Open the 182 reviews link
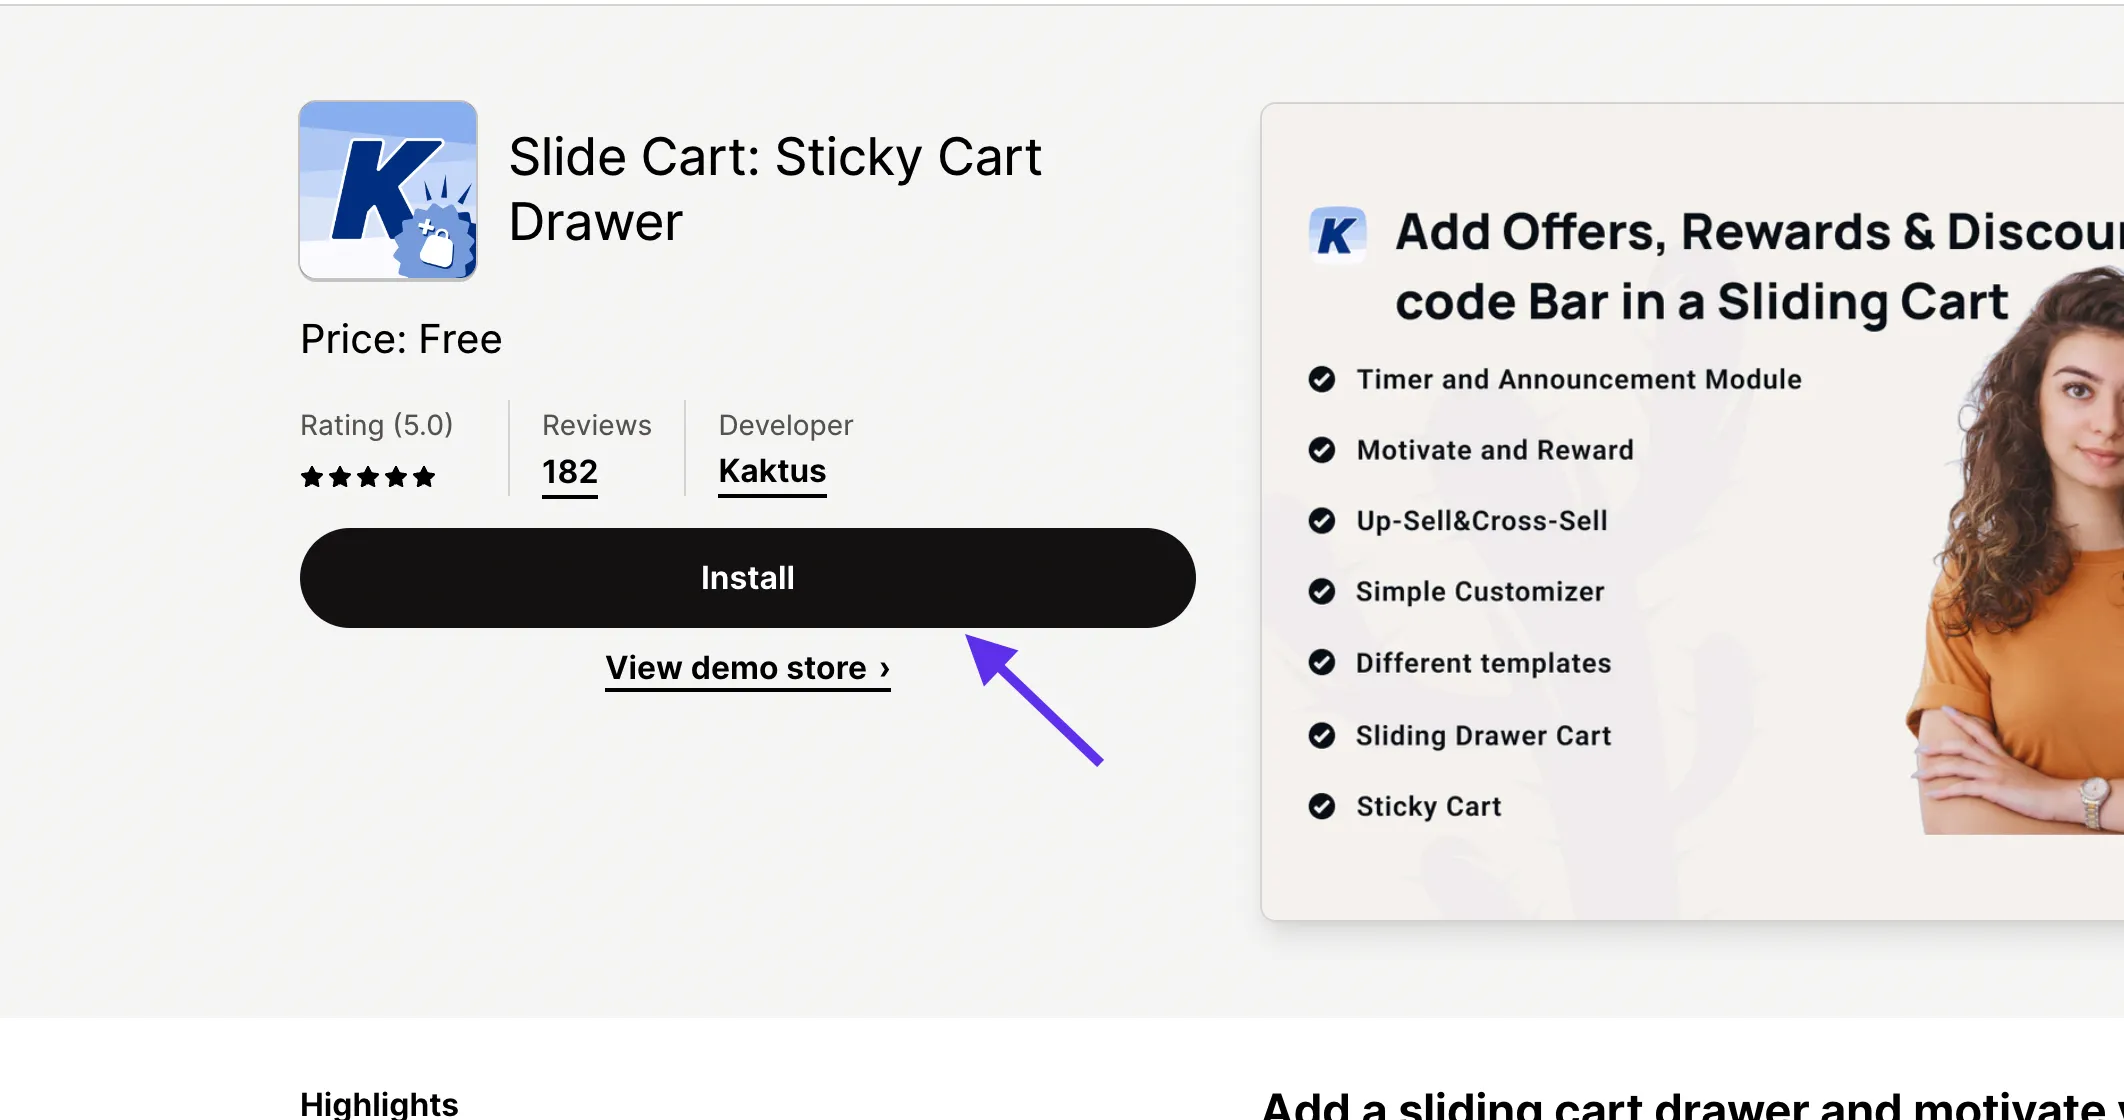The width and height of the screenshot is (2124, 1120). point(569,471)
